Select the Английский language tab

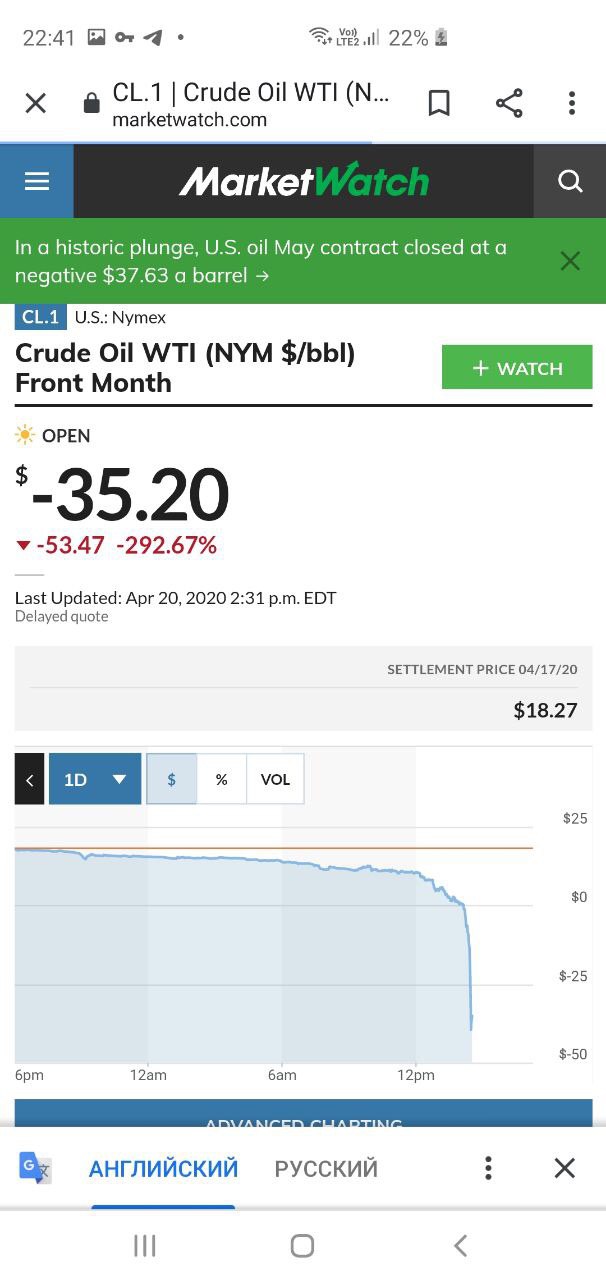point(163,1168)
